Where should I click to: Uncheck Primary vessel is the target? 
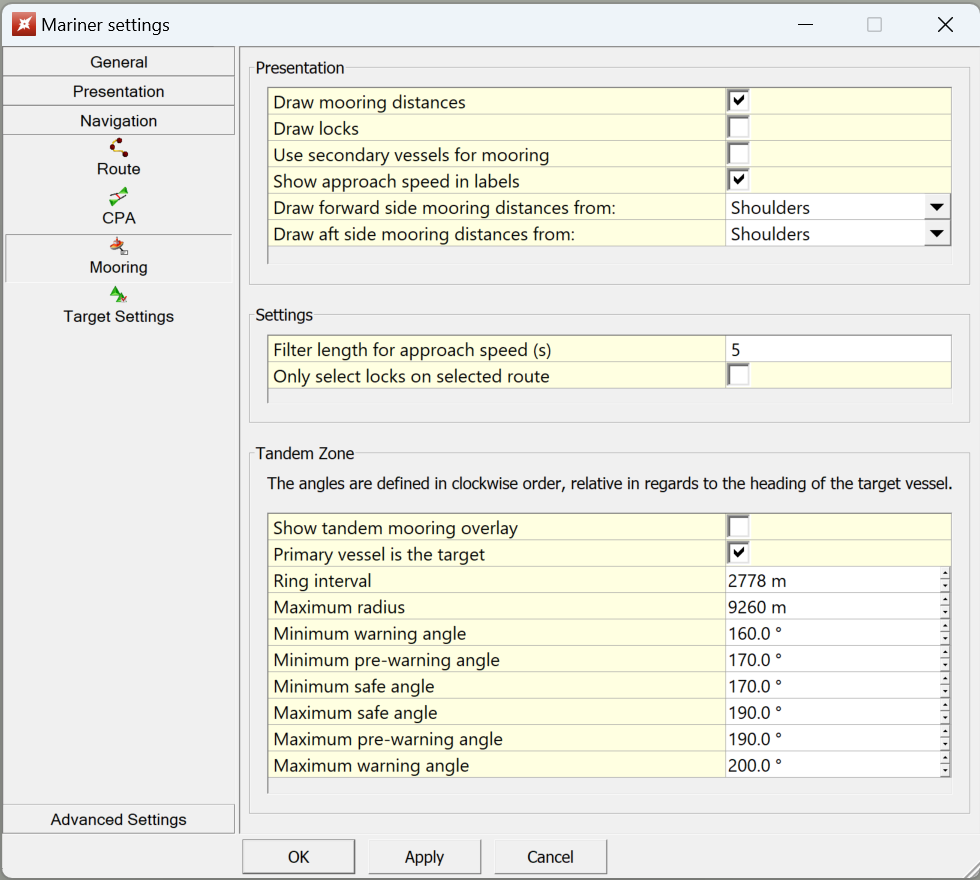coord(738,553)
